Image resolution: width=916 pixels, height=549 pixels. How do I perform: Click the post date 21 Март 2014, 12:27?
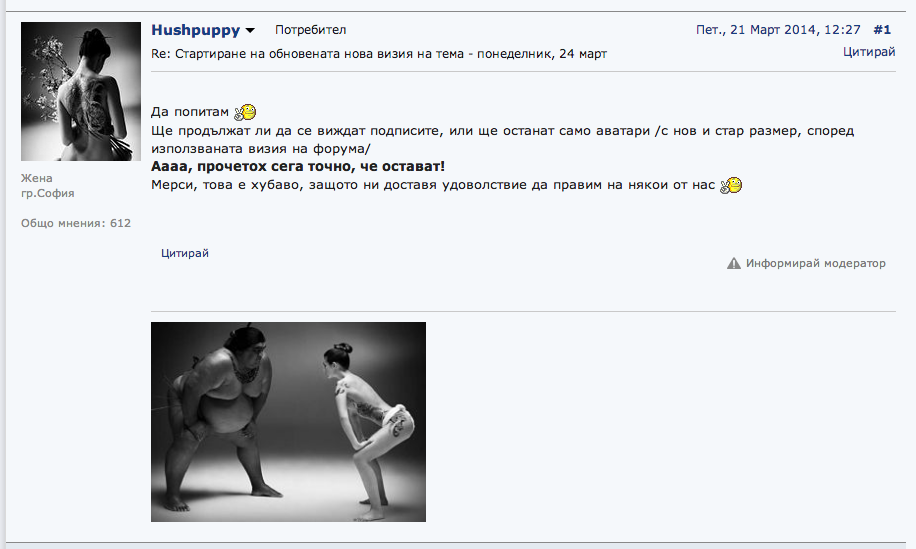coord(778,30)
